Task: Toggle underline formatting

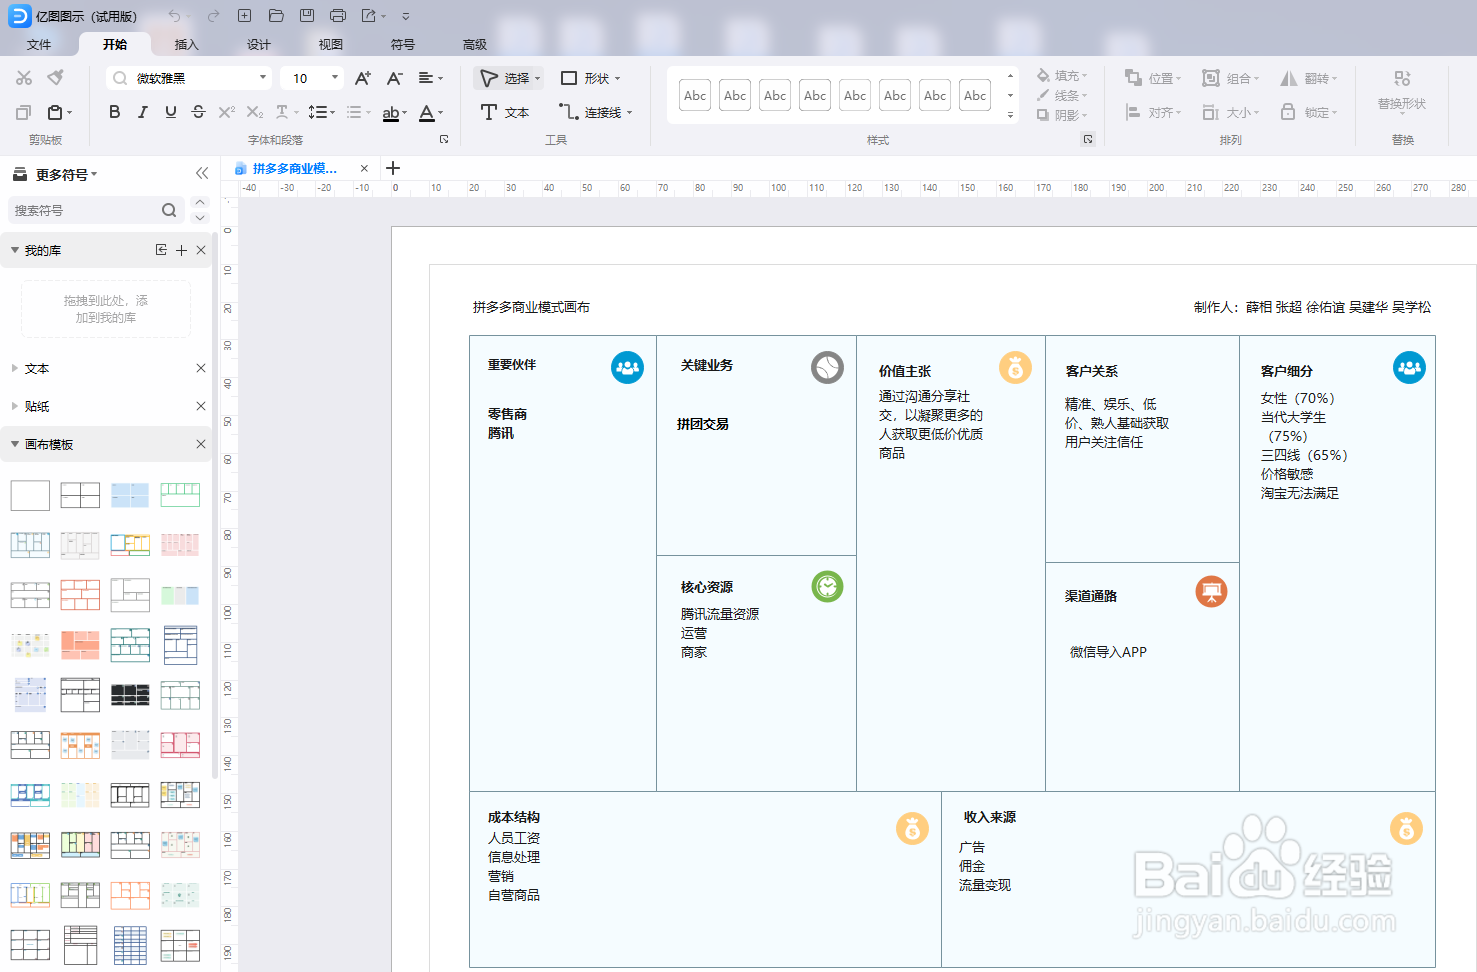Action: click(x=170, y=112)
